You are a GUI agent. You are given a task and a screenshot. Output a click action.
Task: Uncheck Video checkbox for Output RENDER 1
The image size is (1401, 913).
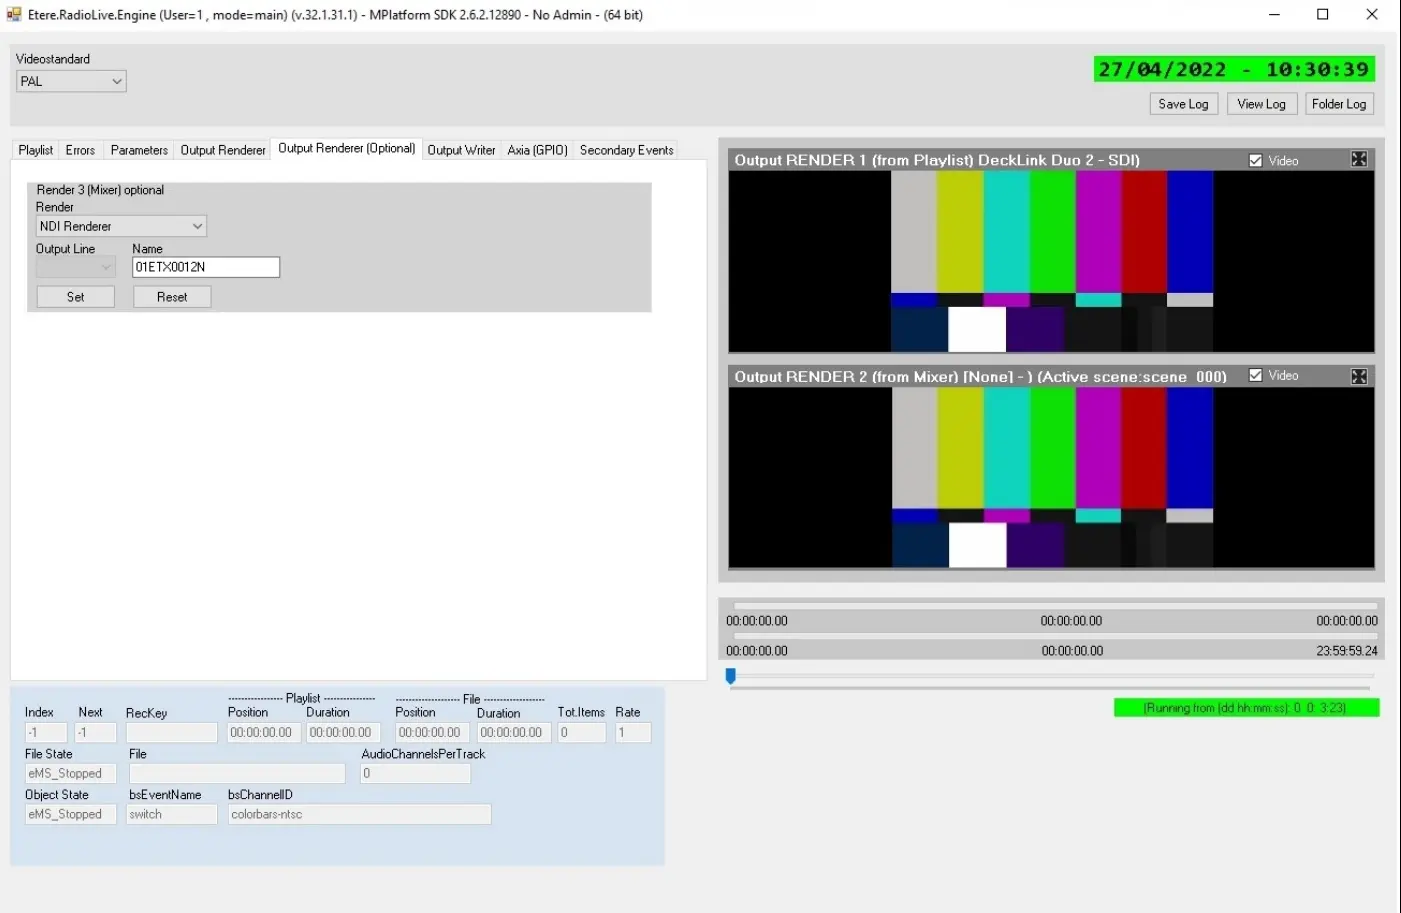[1255, 160]
